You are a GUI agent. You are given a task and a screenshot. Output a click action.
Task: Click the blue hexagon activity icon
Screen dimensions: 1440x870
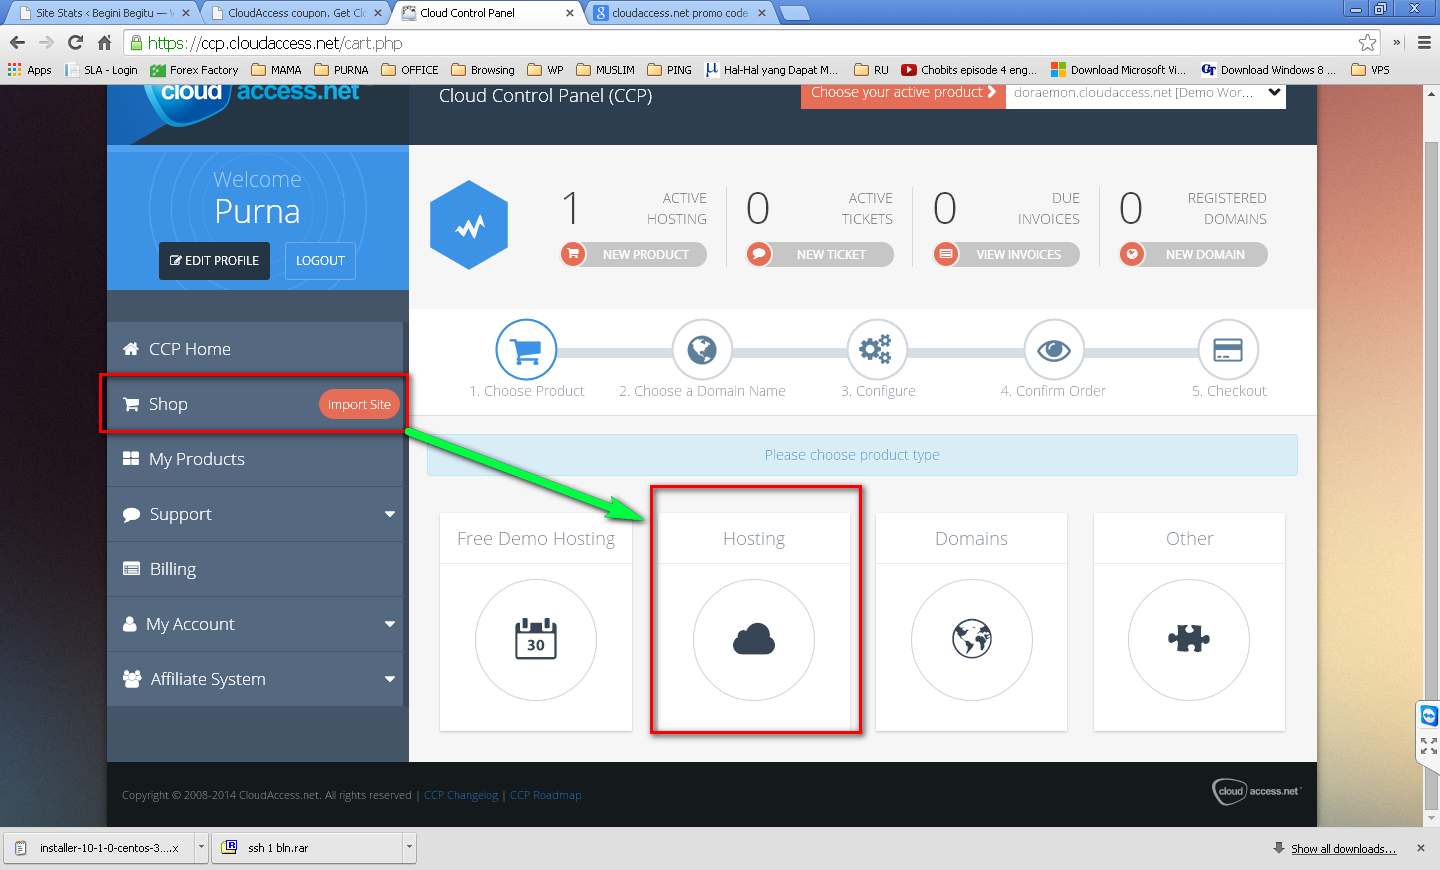[x=469, y=225]
